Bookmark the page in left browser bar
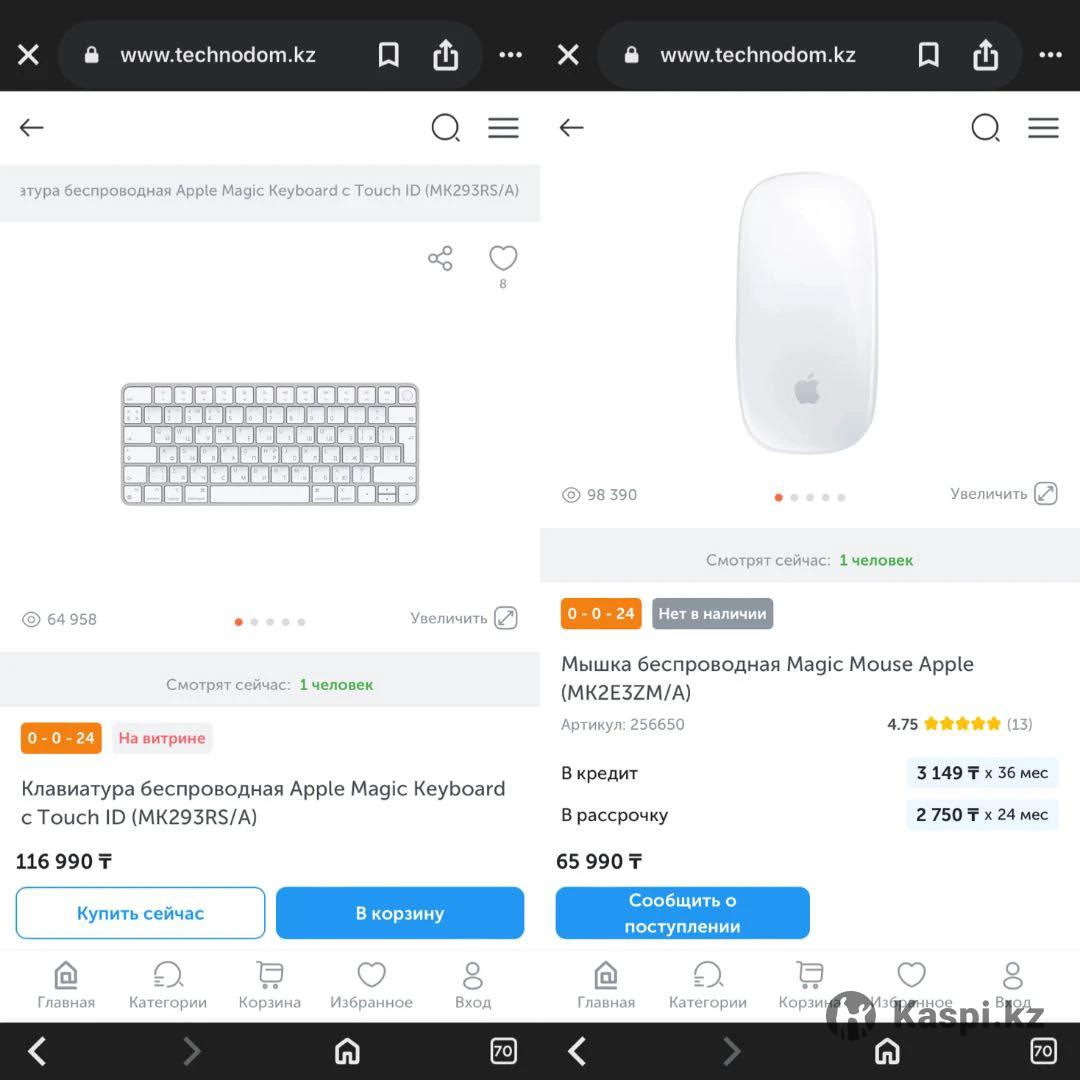This screenshot has height=1080, width=1080. [388, 55]
